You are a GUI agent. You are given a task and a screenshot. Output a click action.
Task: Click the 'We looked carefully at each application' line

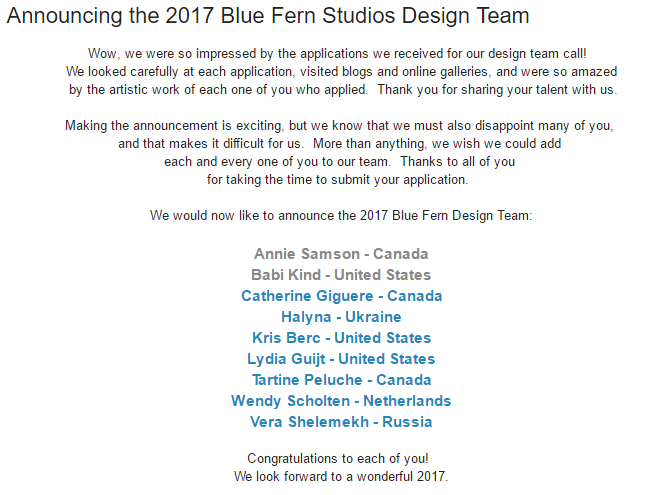(x=341, y=72)
